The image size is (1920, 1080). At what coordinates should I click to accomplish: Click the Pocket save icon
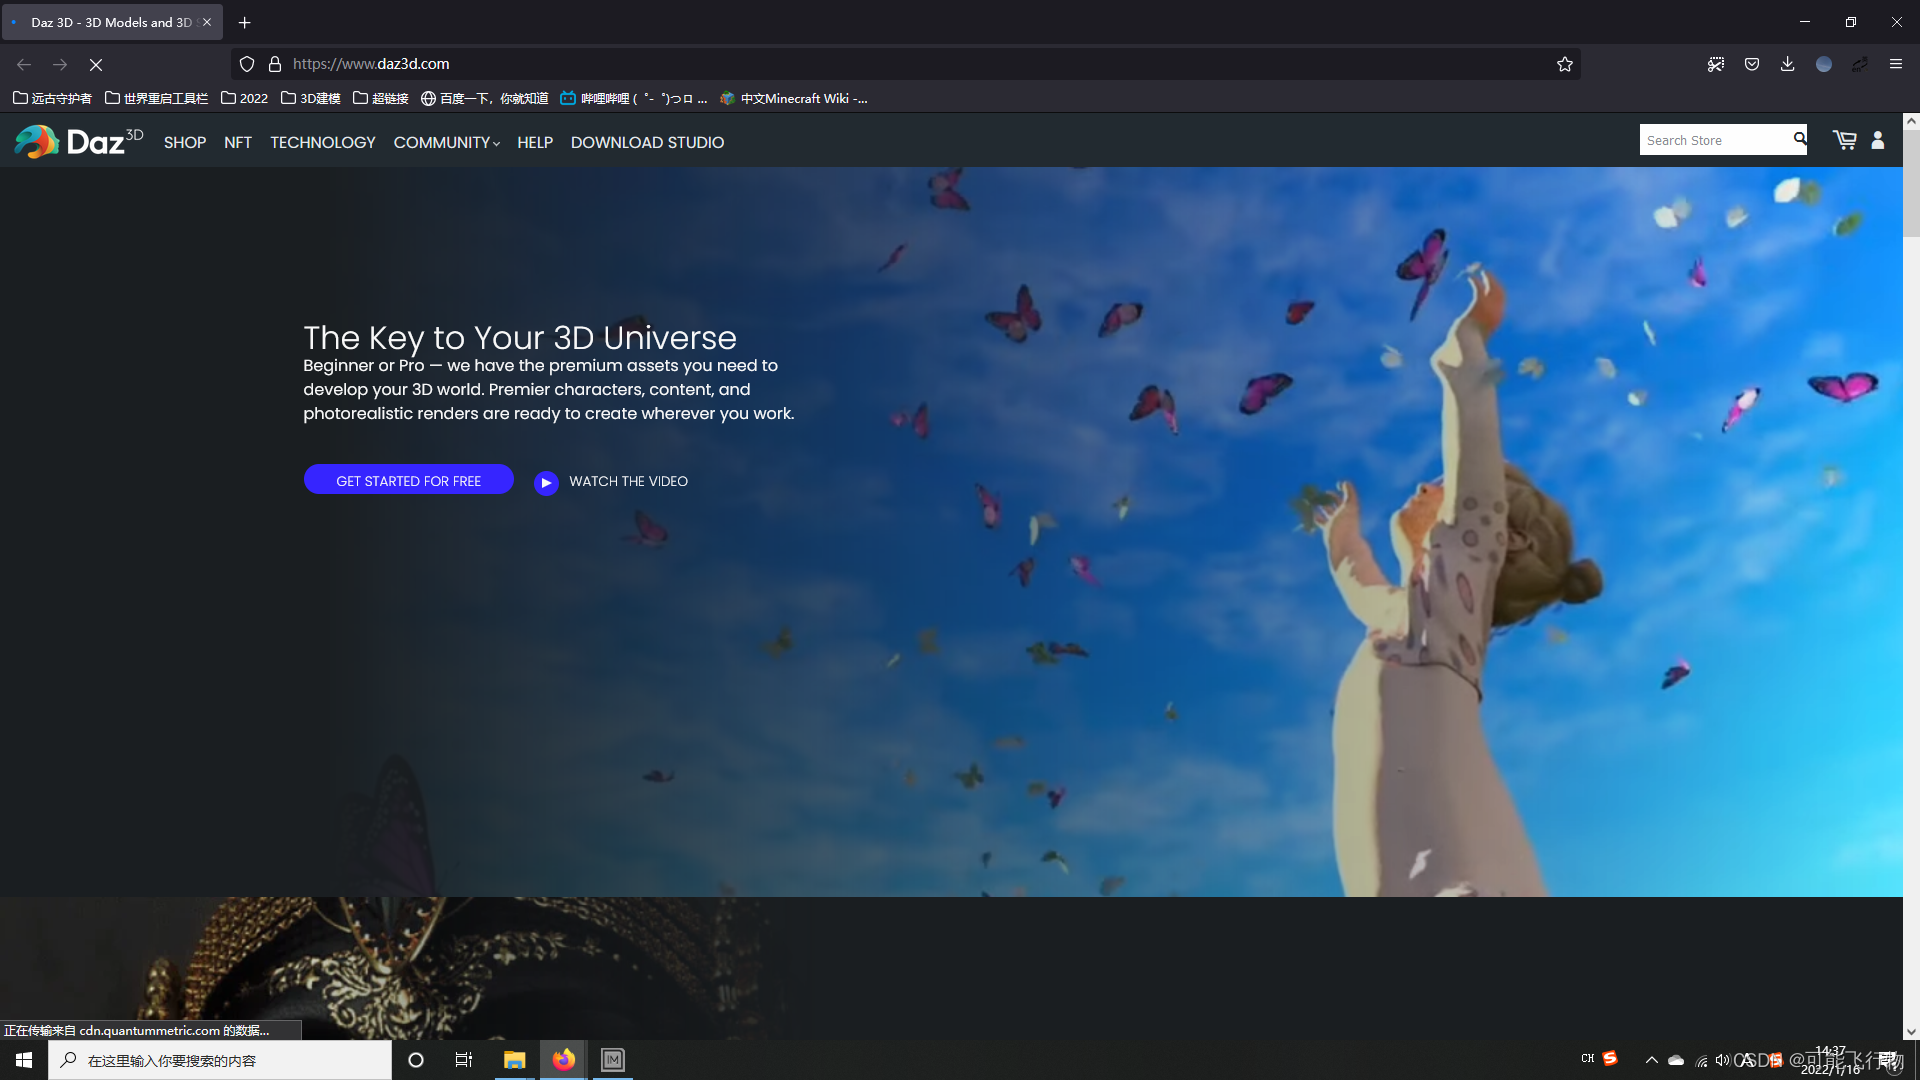click(x=1752, y=64)
